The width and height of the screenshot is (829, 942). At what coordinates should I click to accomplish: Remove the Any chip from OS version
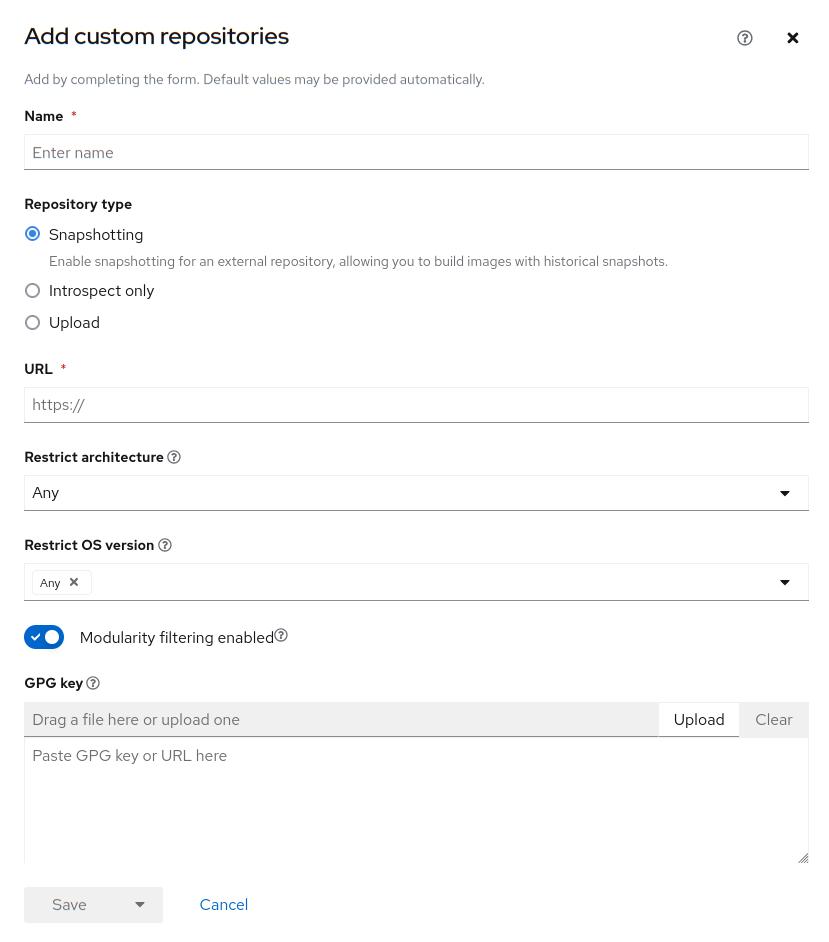74,582
